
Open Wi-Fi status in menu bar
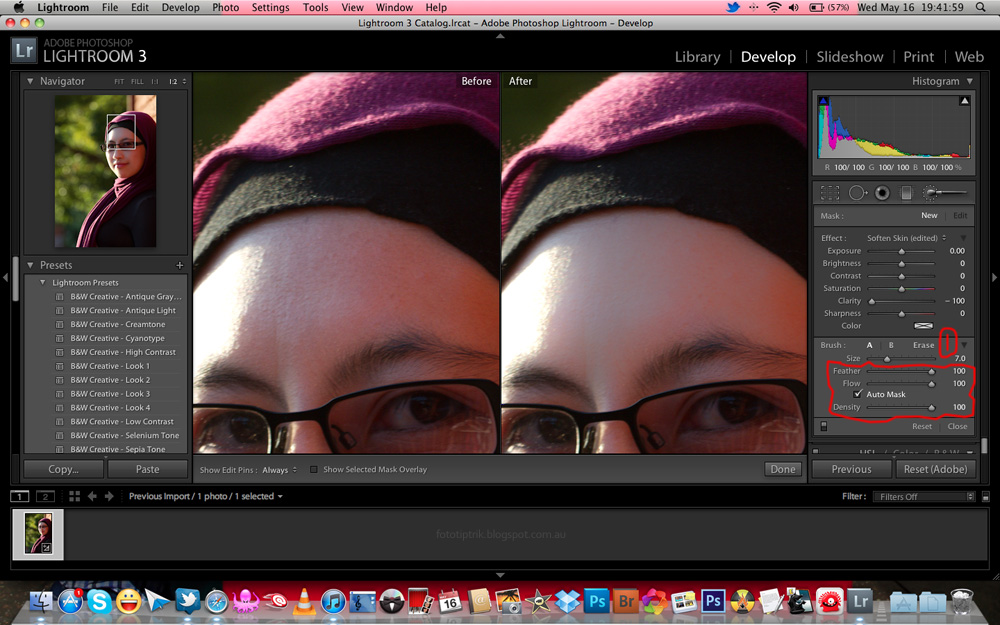click(x=774, y=8)
